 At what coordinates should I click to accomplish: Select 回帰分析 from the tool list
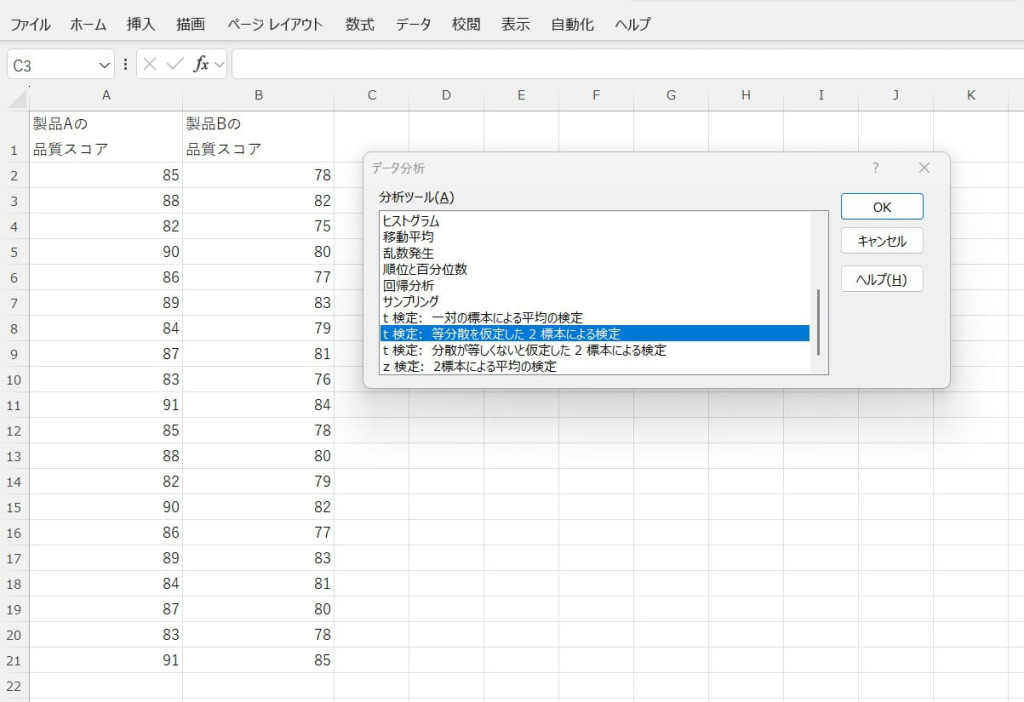pos(408,285)
